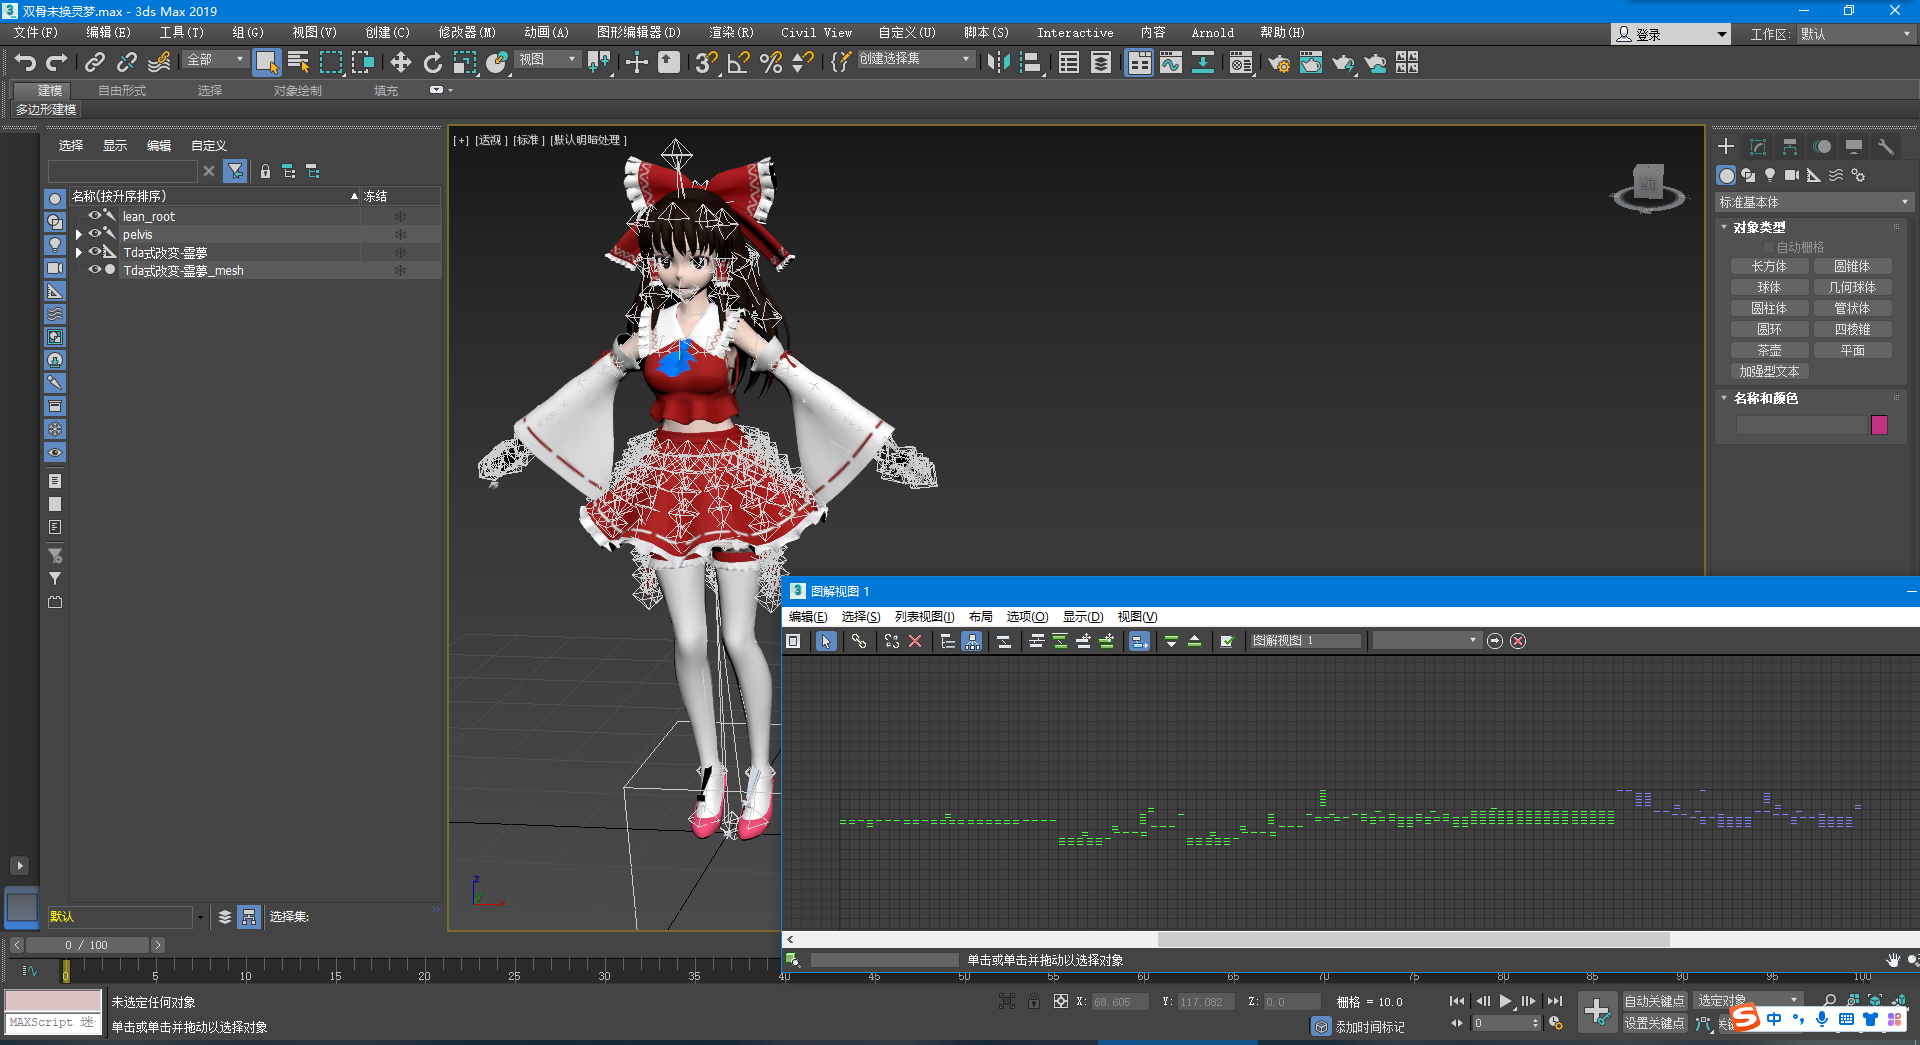Click the 长方体 box primitive button

(1769, 267)
